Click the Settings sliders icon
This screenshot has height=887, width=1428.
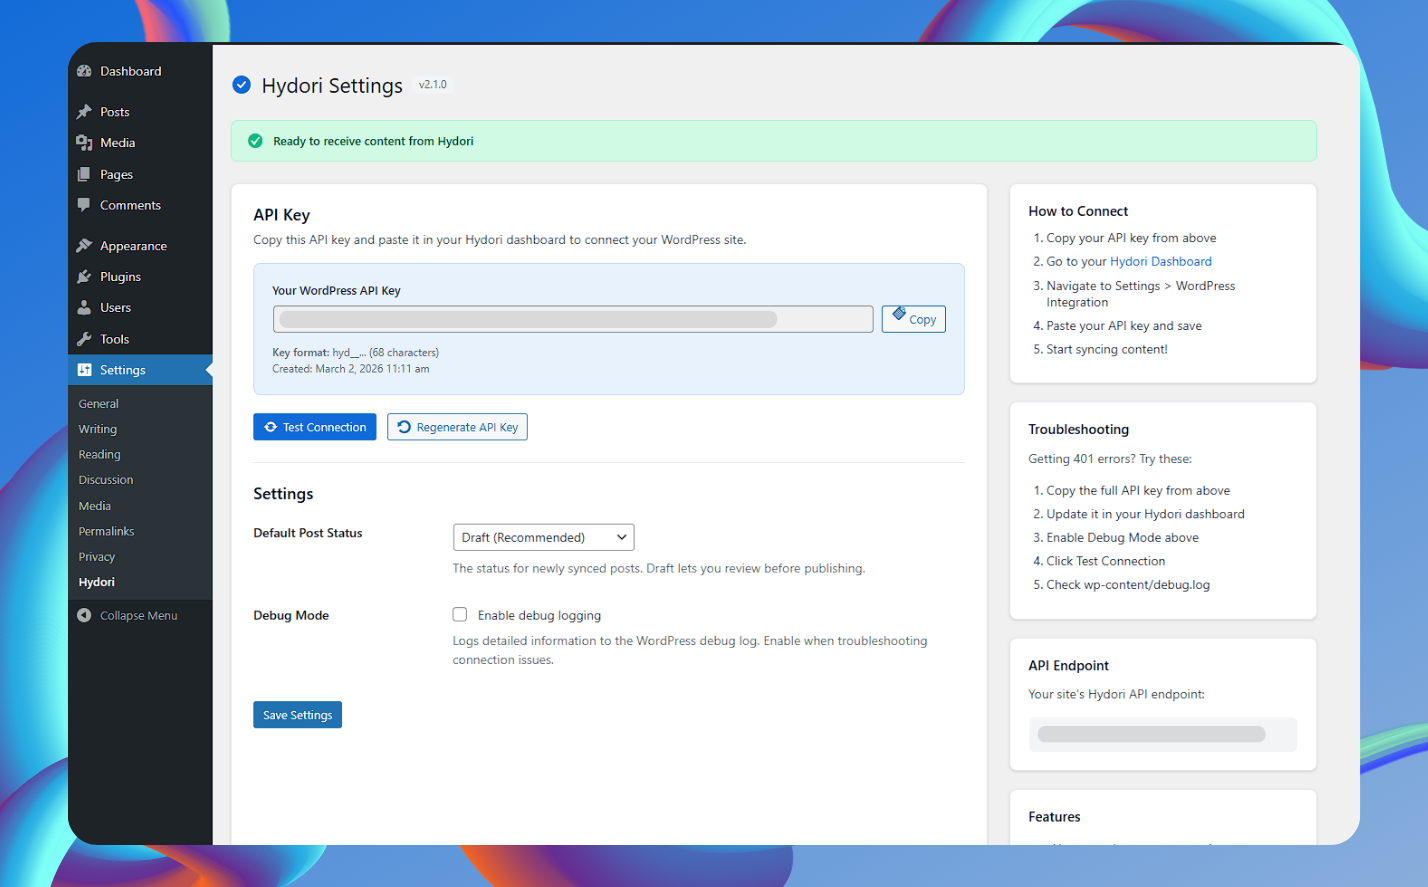click(84, 370)
